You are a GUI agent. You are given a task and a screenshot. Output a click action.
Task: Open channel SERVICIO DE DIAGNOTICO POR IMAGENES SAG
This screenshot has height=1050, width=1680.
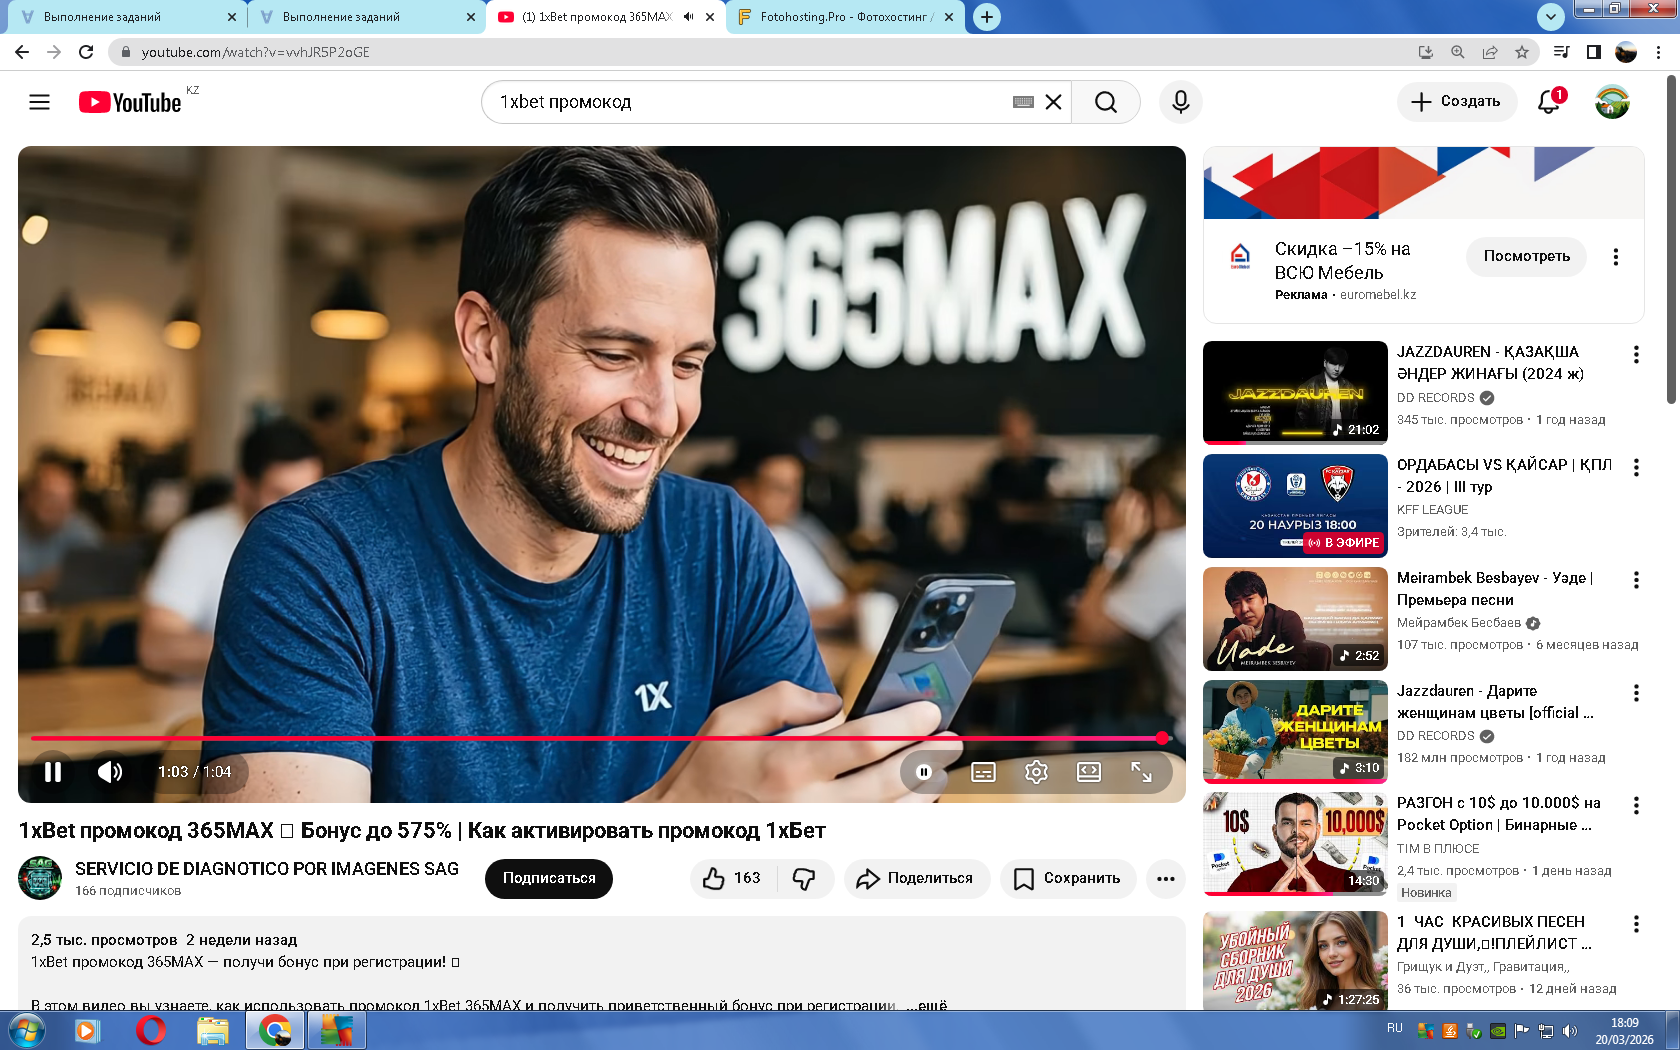pos(267,869)
